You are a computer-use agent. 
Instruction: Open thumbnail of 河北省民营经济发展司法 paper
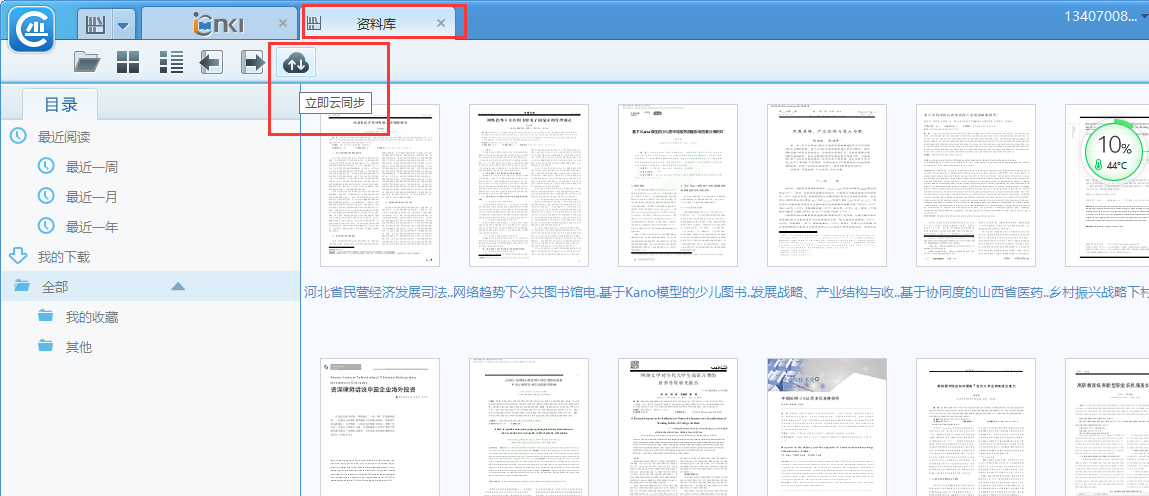(x=380, y=186)
